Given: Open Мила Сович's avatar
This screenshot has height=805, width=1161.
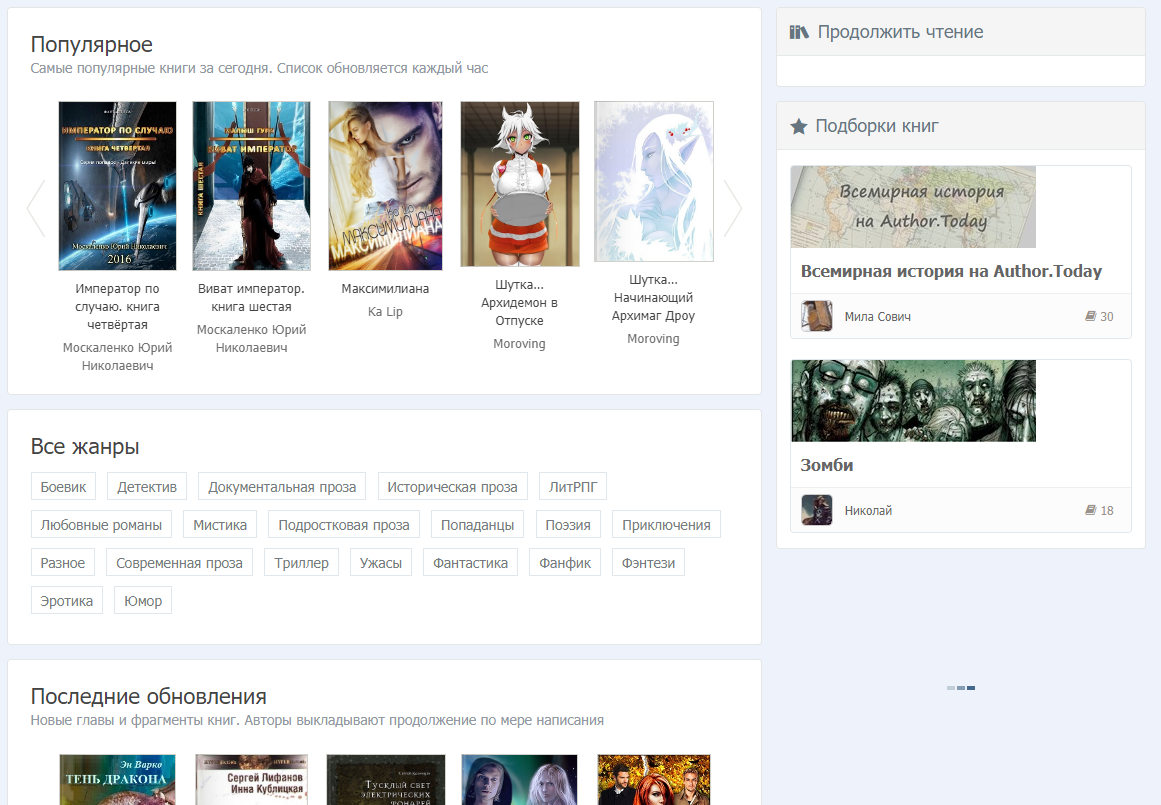Looking at the screenshot, I should point(816,316).
